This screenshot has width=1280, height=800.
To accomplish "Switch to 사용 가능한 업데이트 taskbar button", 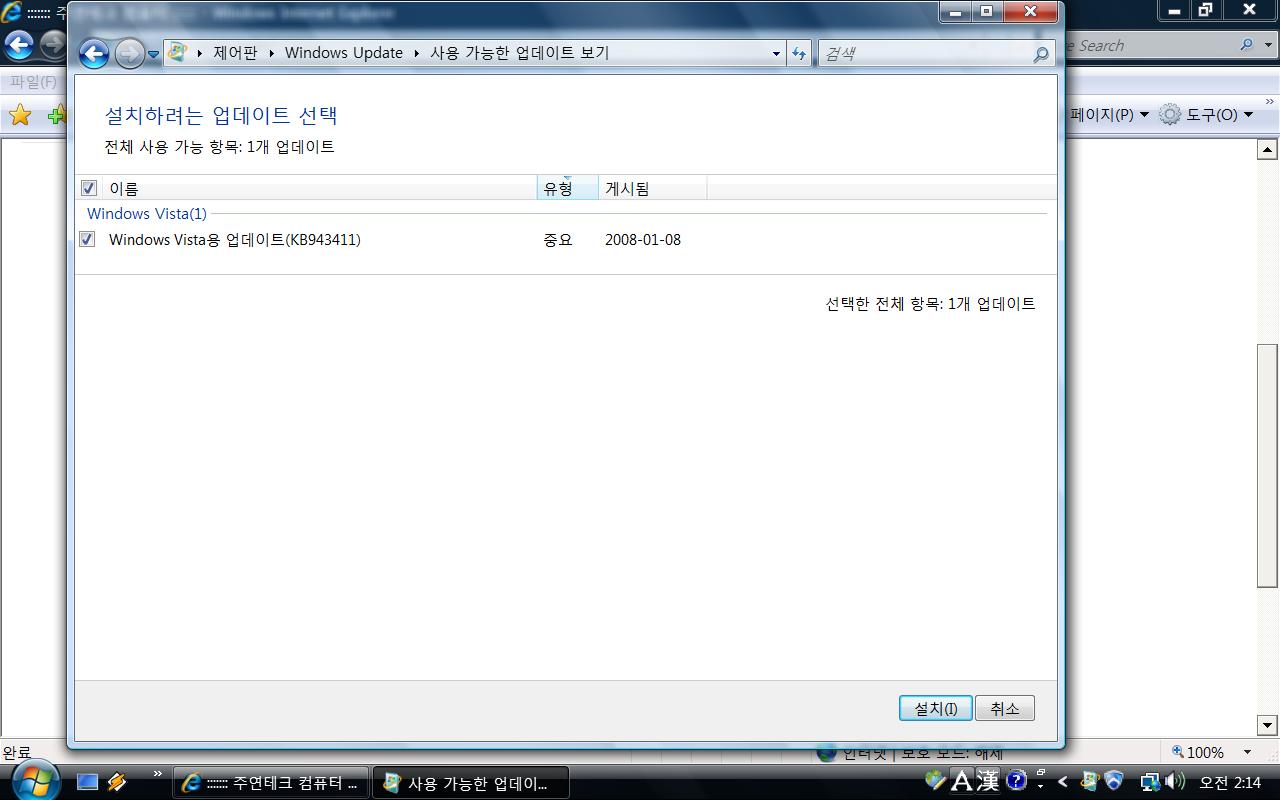I will pos(471,783).
